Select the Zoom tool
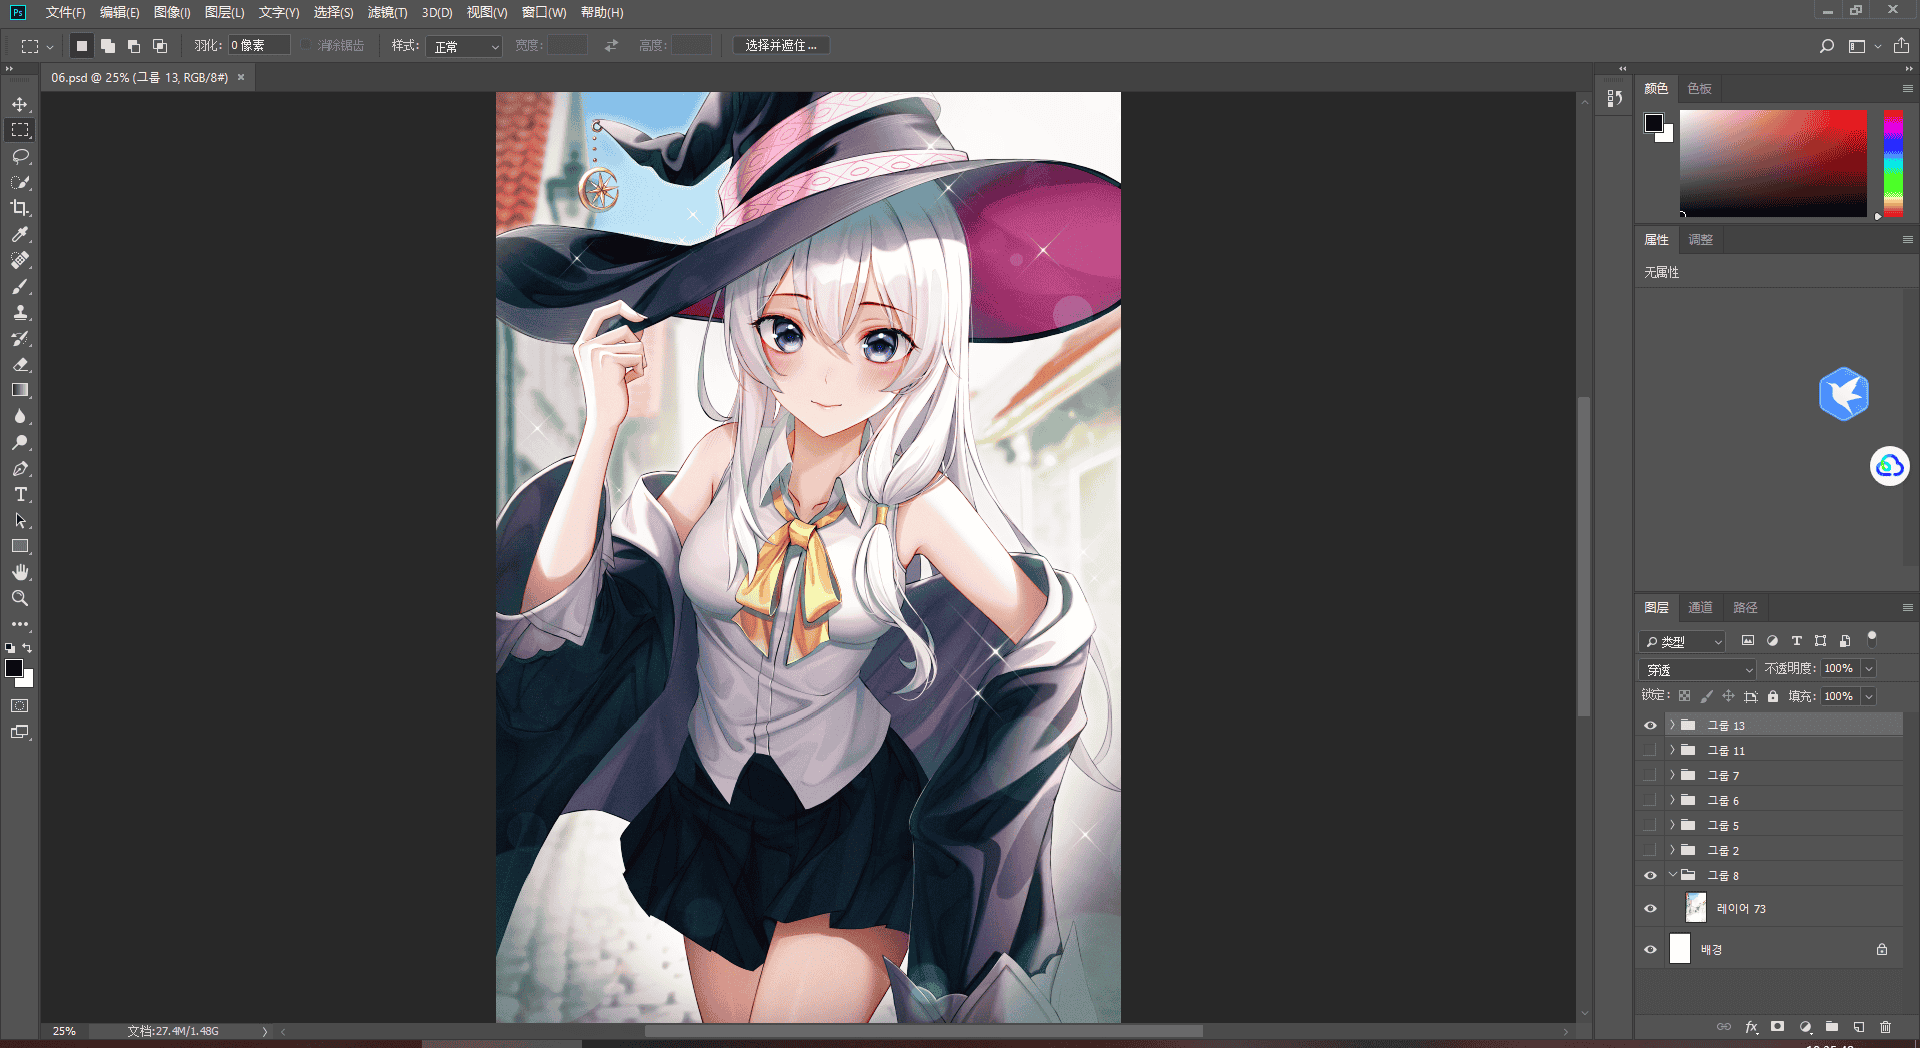Screen dimensions: 1920x1048 [20, 598]
